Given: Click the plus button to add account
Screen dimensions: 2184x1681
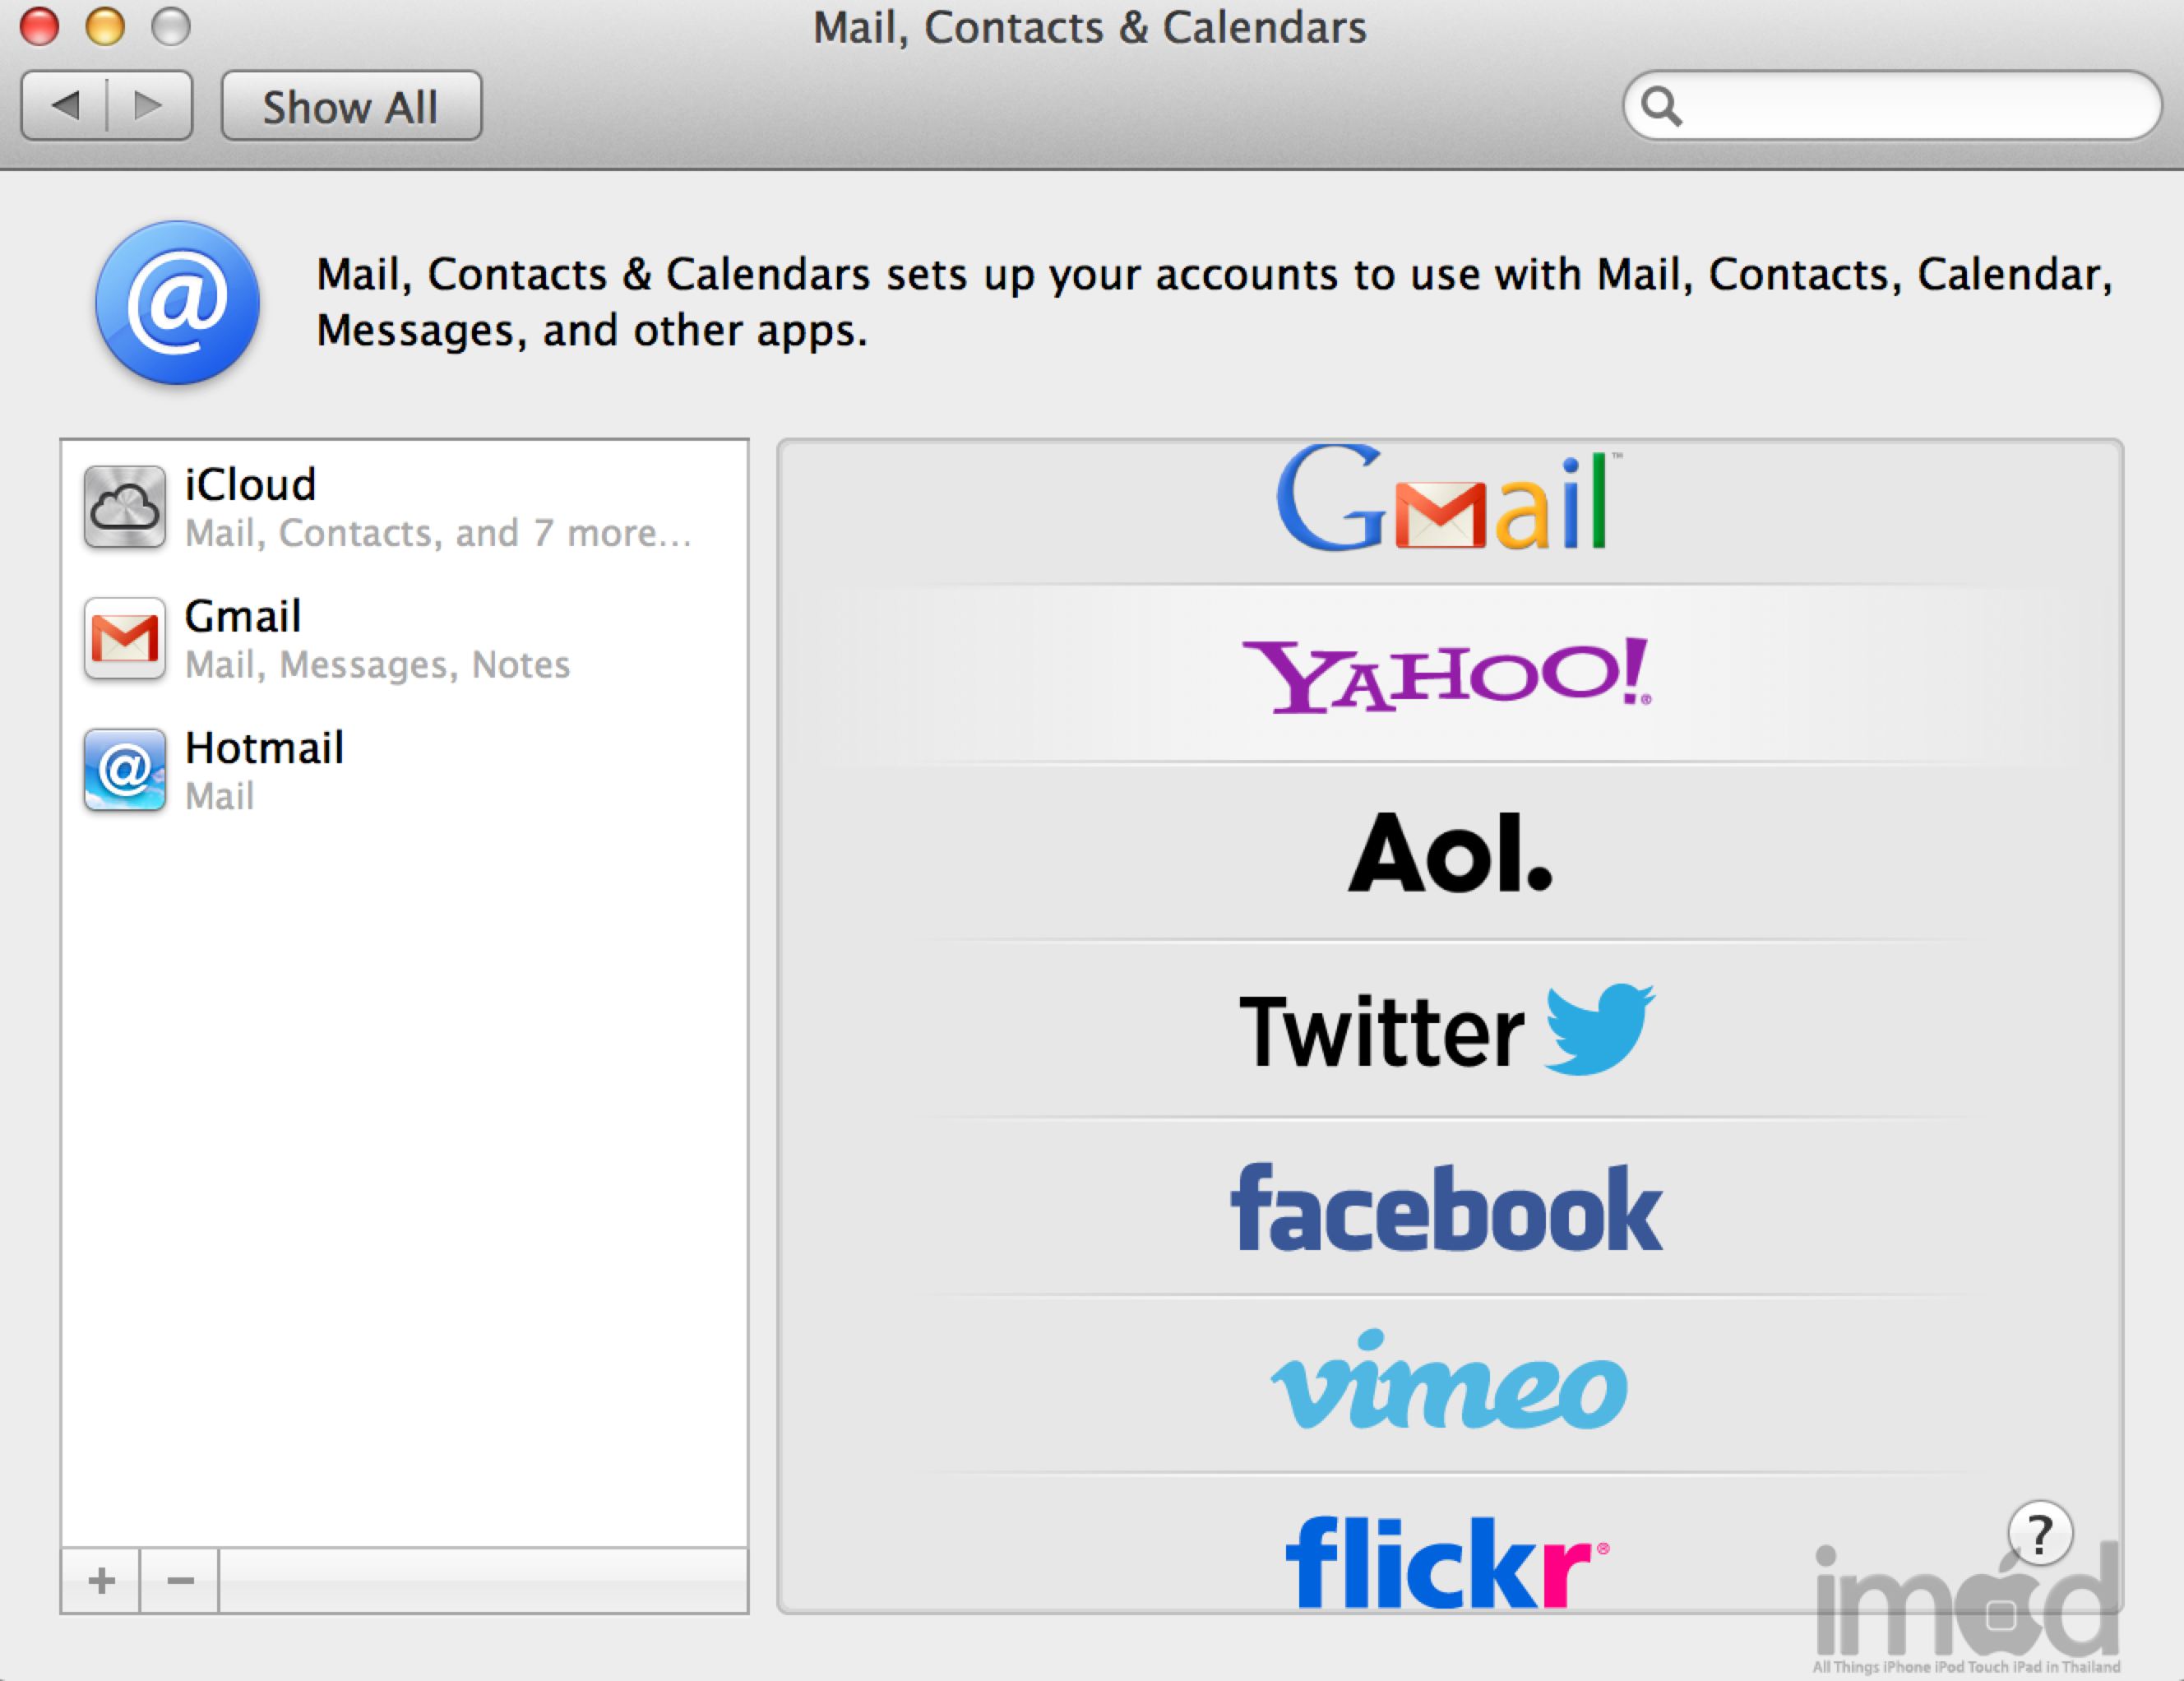Looking at the screenshot, I should pyautogui.click(x=101, y=1581).
